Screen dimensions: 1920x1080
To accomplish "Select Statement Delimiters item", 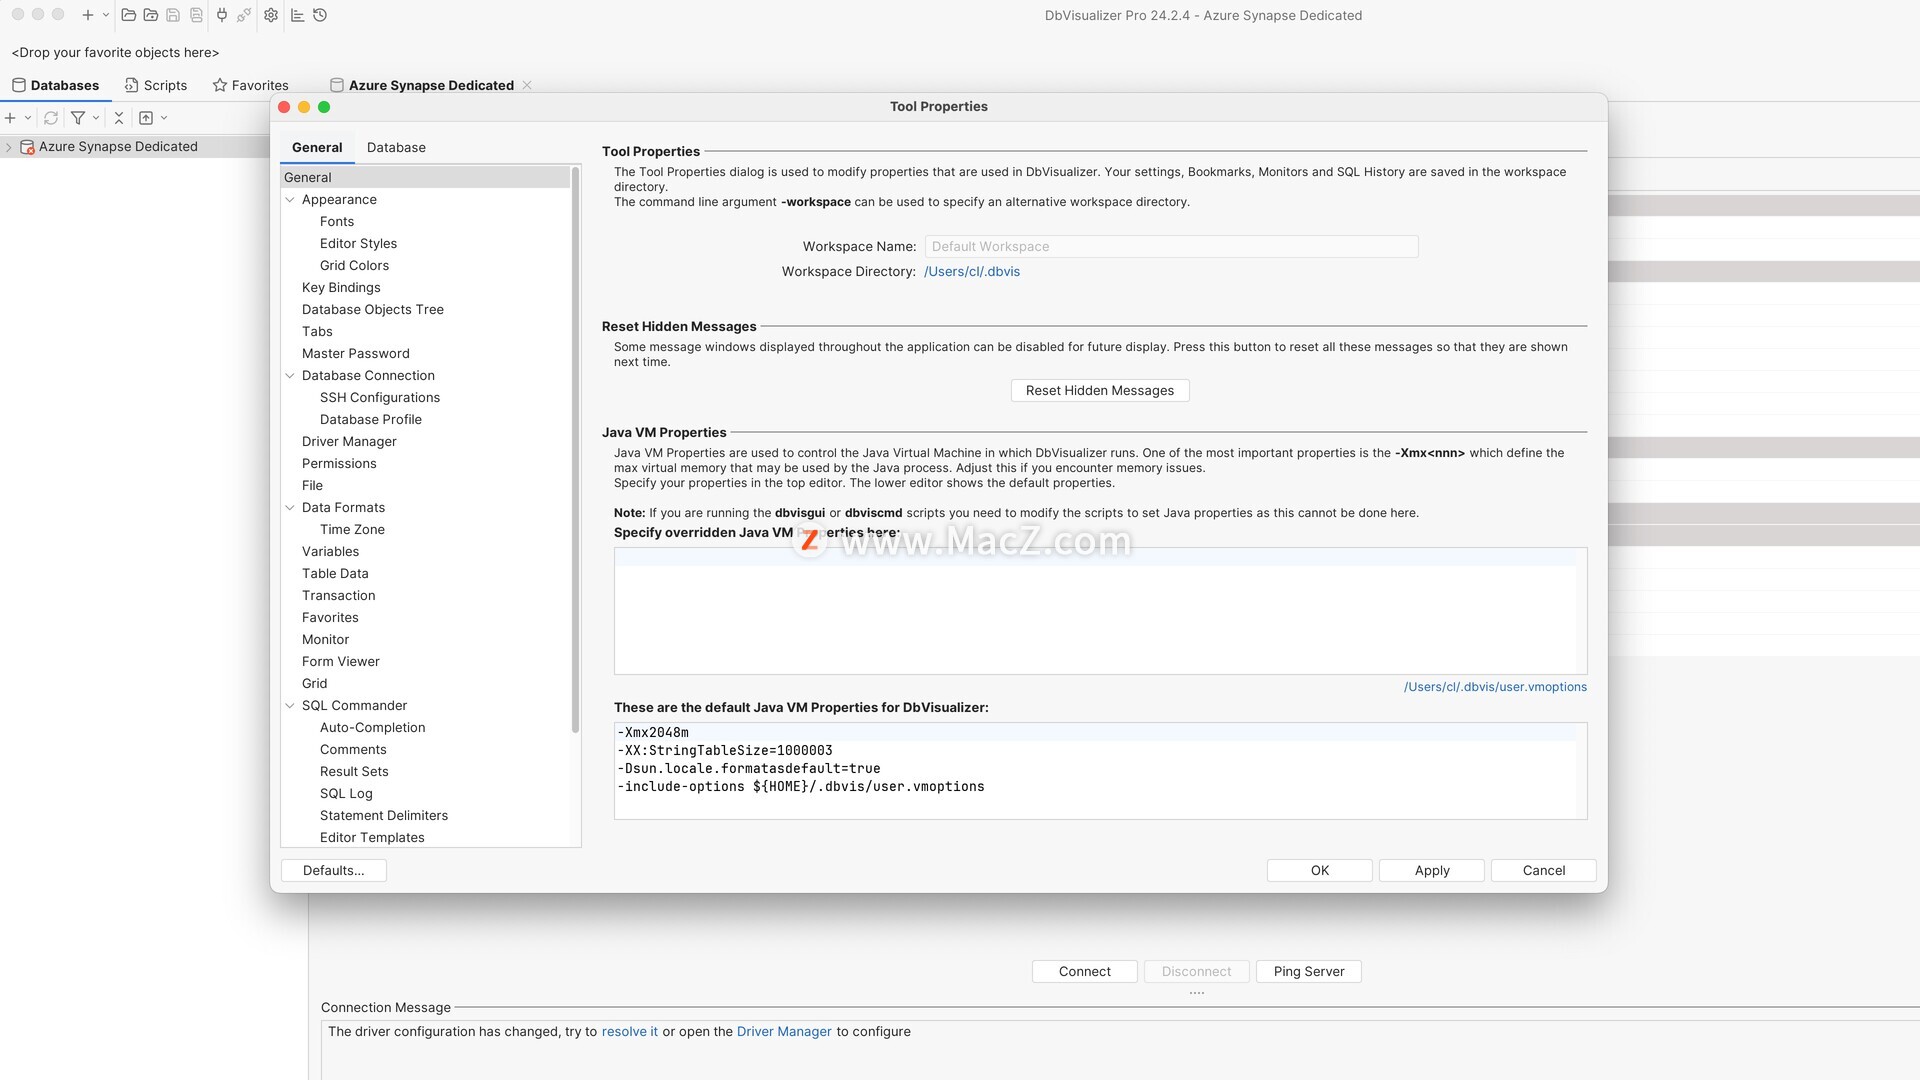I will (x=384, y=816).
